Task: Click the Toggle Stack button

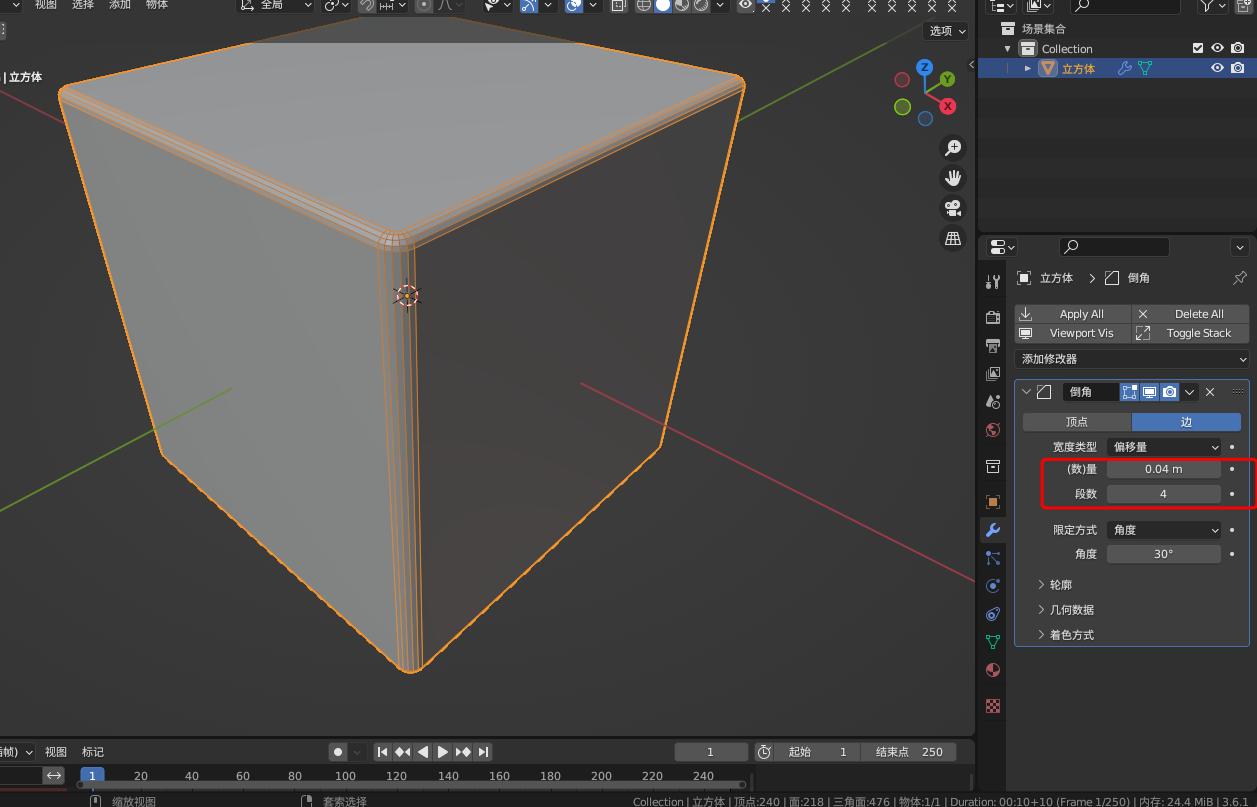Action: click(1191, 333)
